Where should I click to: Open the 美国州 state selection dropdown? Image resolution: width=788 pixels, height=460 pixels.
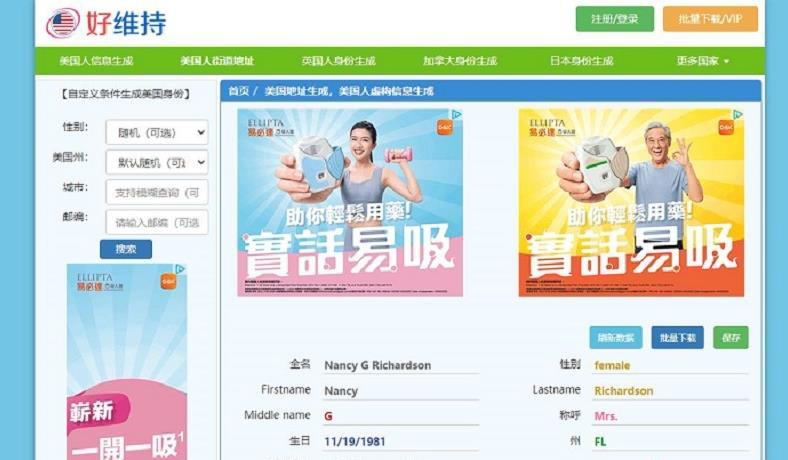[157, 162]
